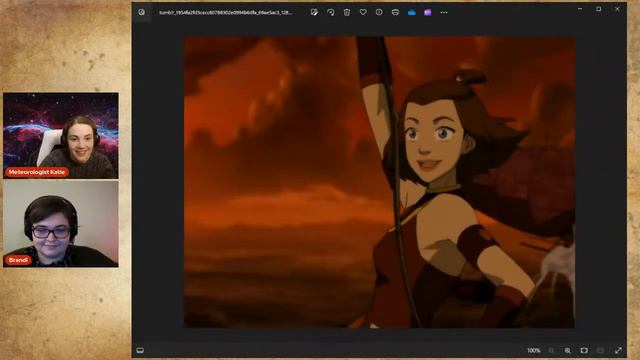Rotate the image with the rotate icon
Viewport: 640px width, 360px height.
[331, 12]
